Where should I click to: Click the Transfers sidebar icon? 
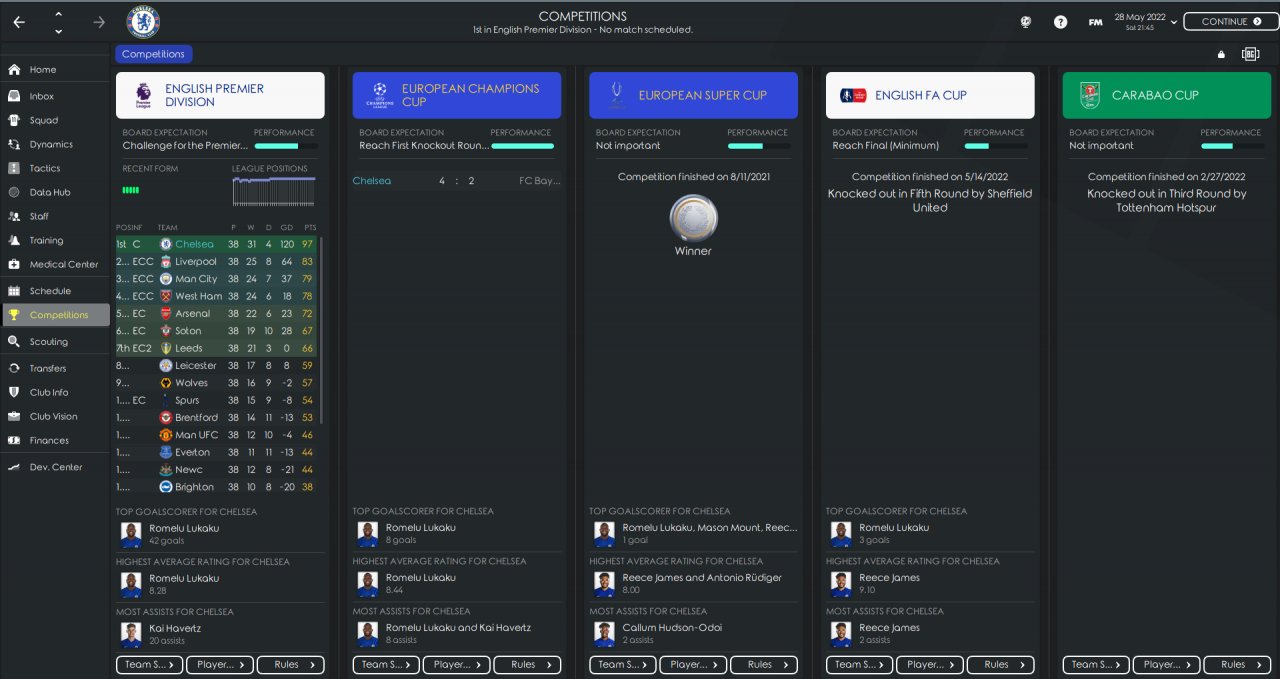coord(14,368)
